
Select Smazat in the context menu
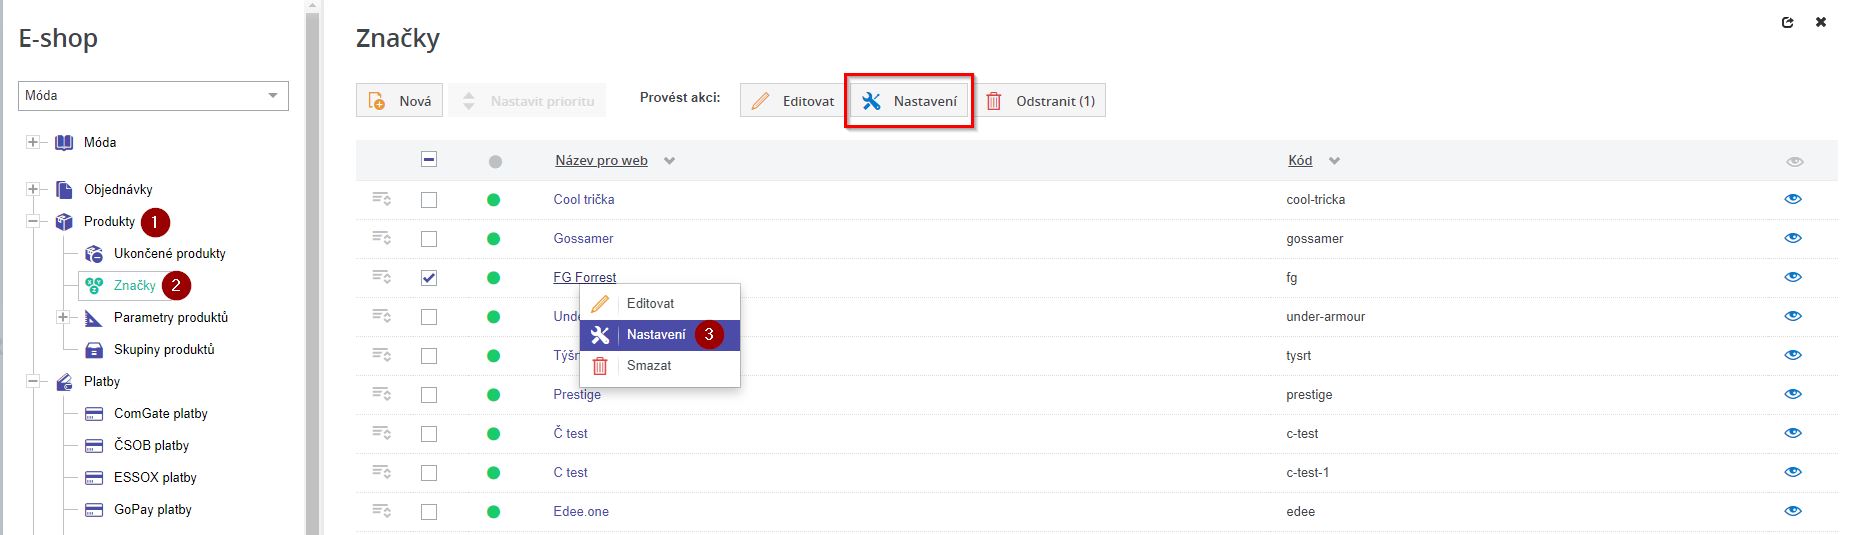coord(648,366)
